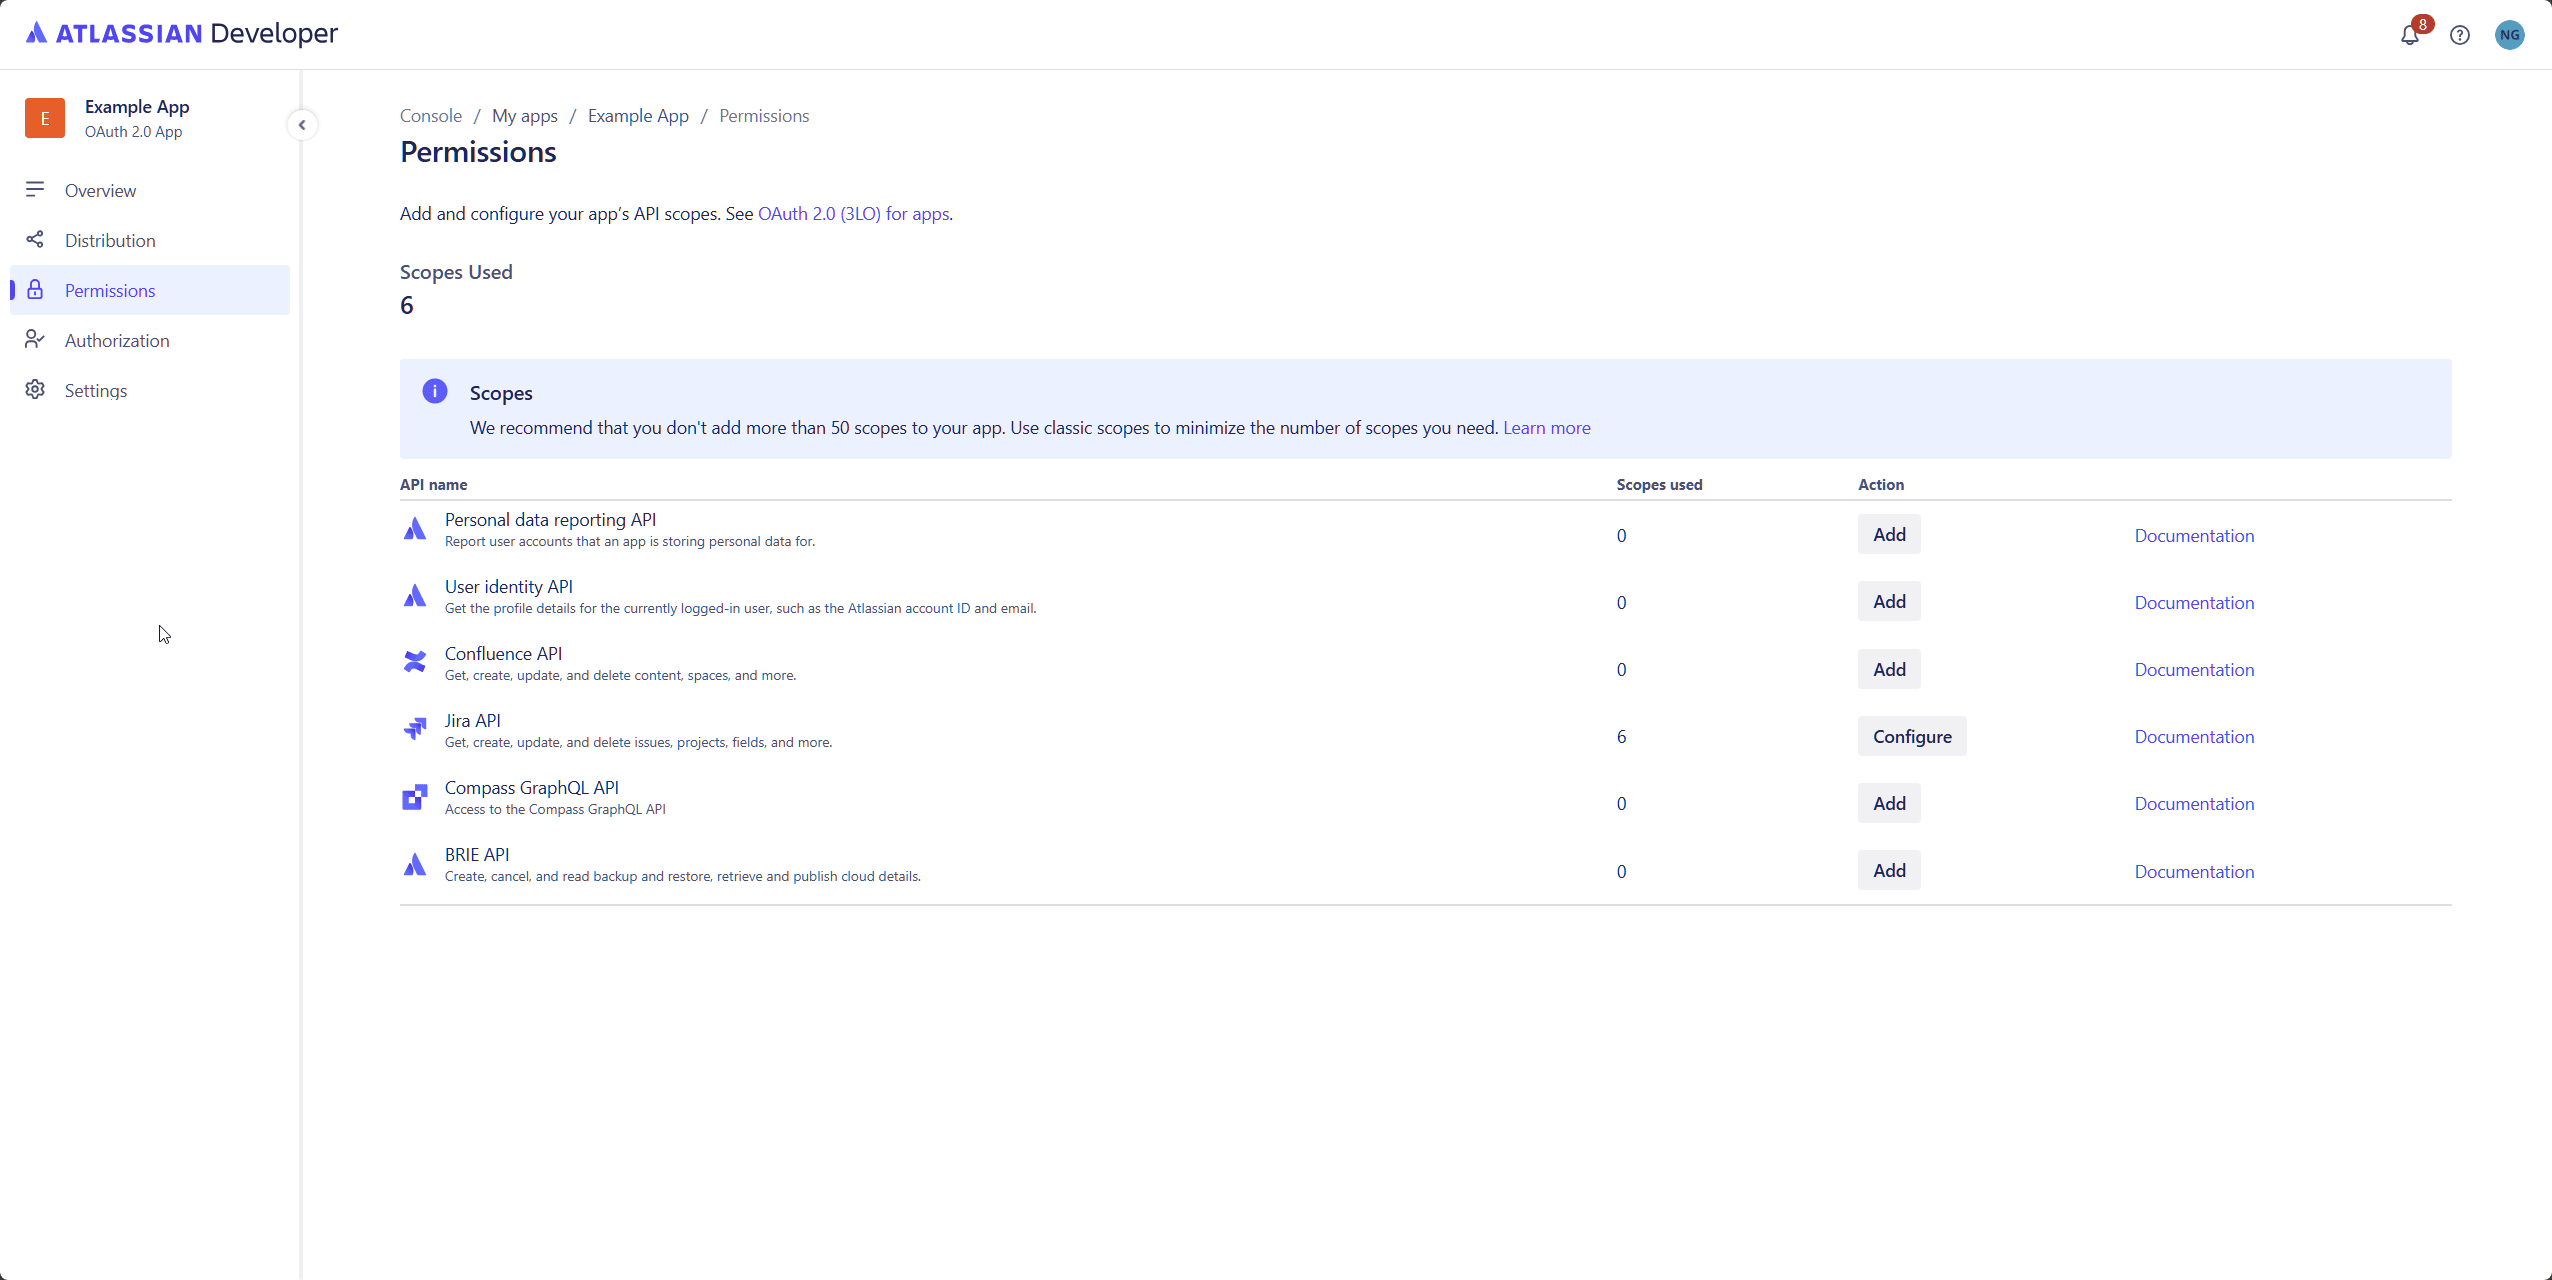Click the help question mark icon
Screen dimensions: 2552x1280
coord(2459,35)
